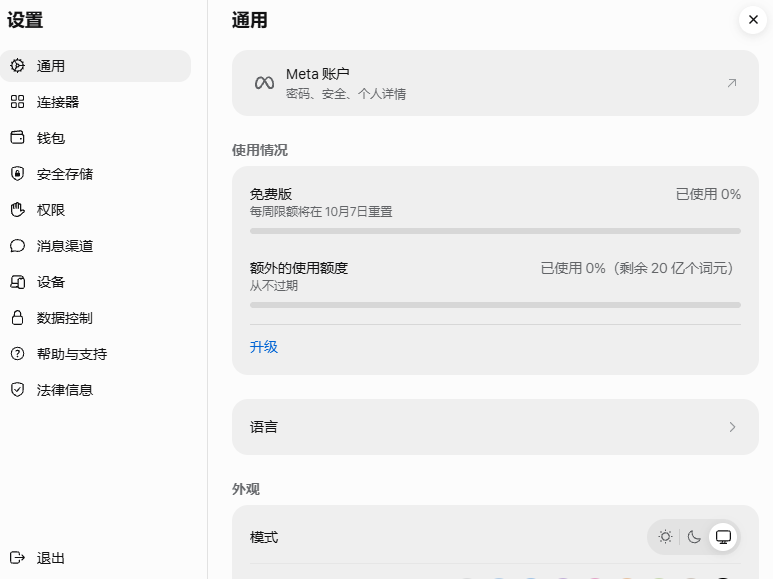This screenshot has width=773, height=579.
Task: Click the 免费版 usage progress bar
Action: (x=495, y=231)
